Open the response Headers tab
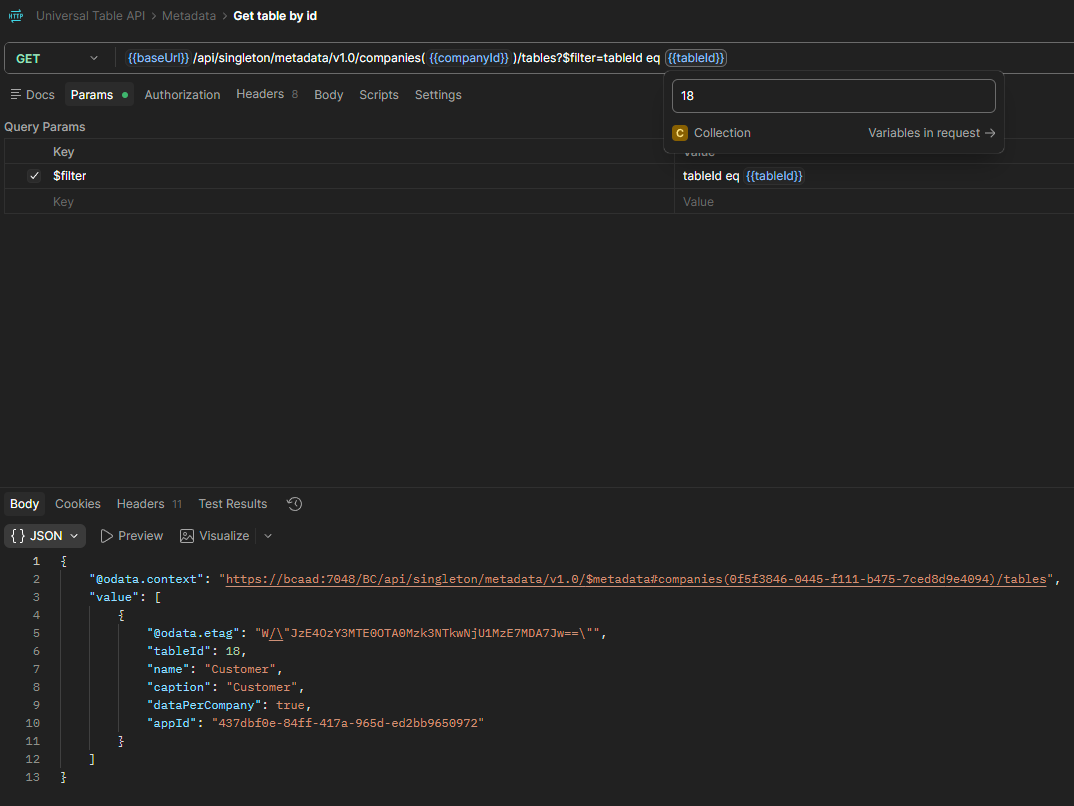Image resolution: width=1074 pixels, height=806 pixels. coord(149,504)
